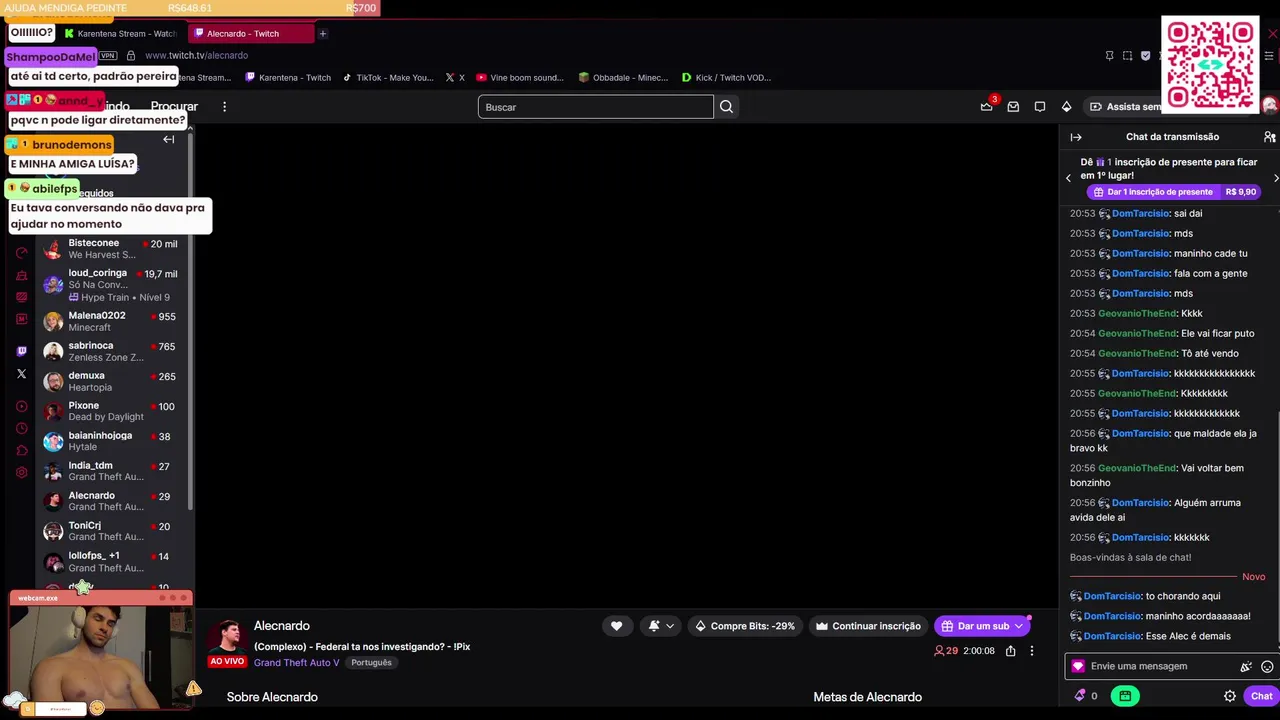Open chat settings gear icon
The width and height of the screenshot is (1280, 720).
click(1230, 696)
